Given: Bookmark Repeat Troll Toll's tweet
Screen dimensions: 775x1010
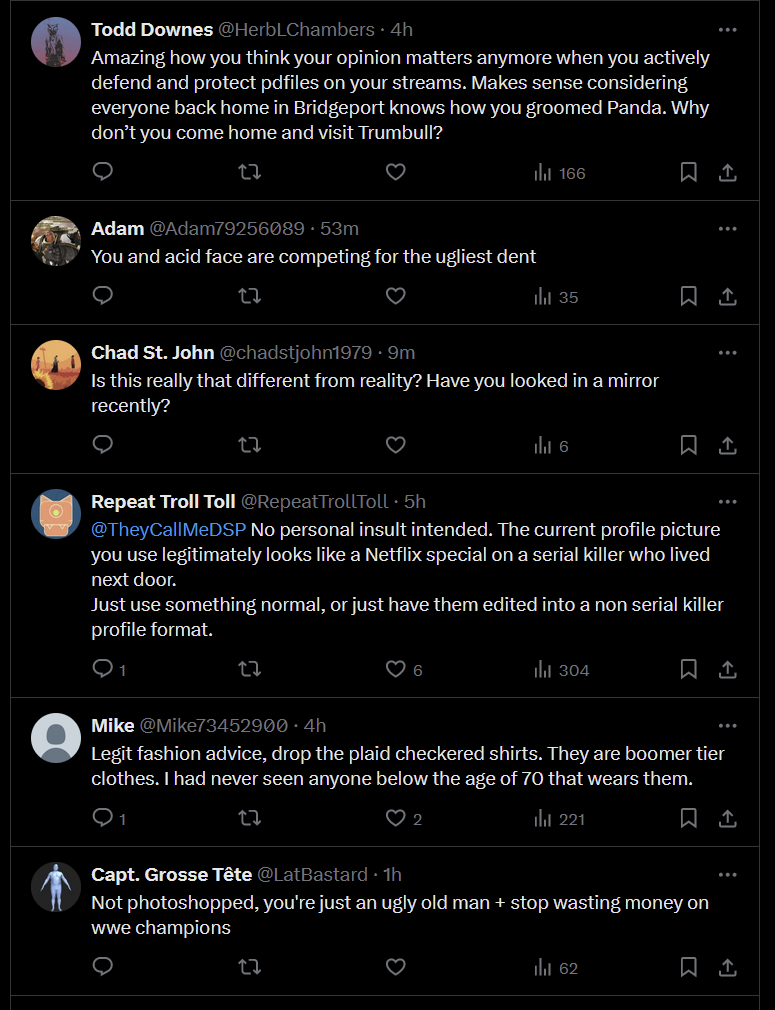Looking at the screenshot, I should coord(689,669).
